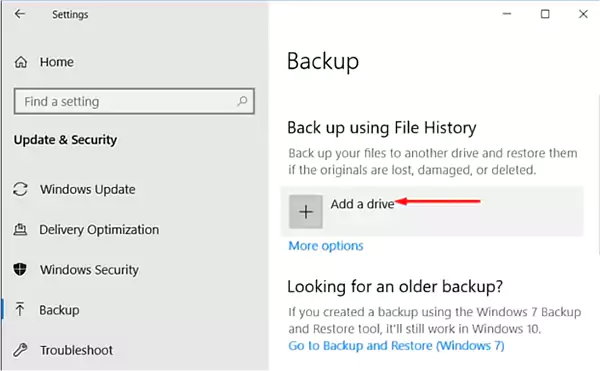Click the Add a drive label
The width and height of the screenshot is (600, 371).
362,204
